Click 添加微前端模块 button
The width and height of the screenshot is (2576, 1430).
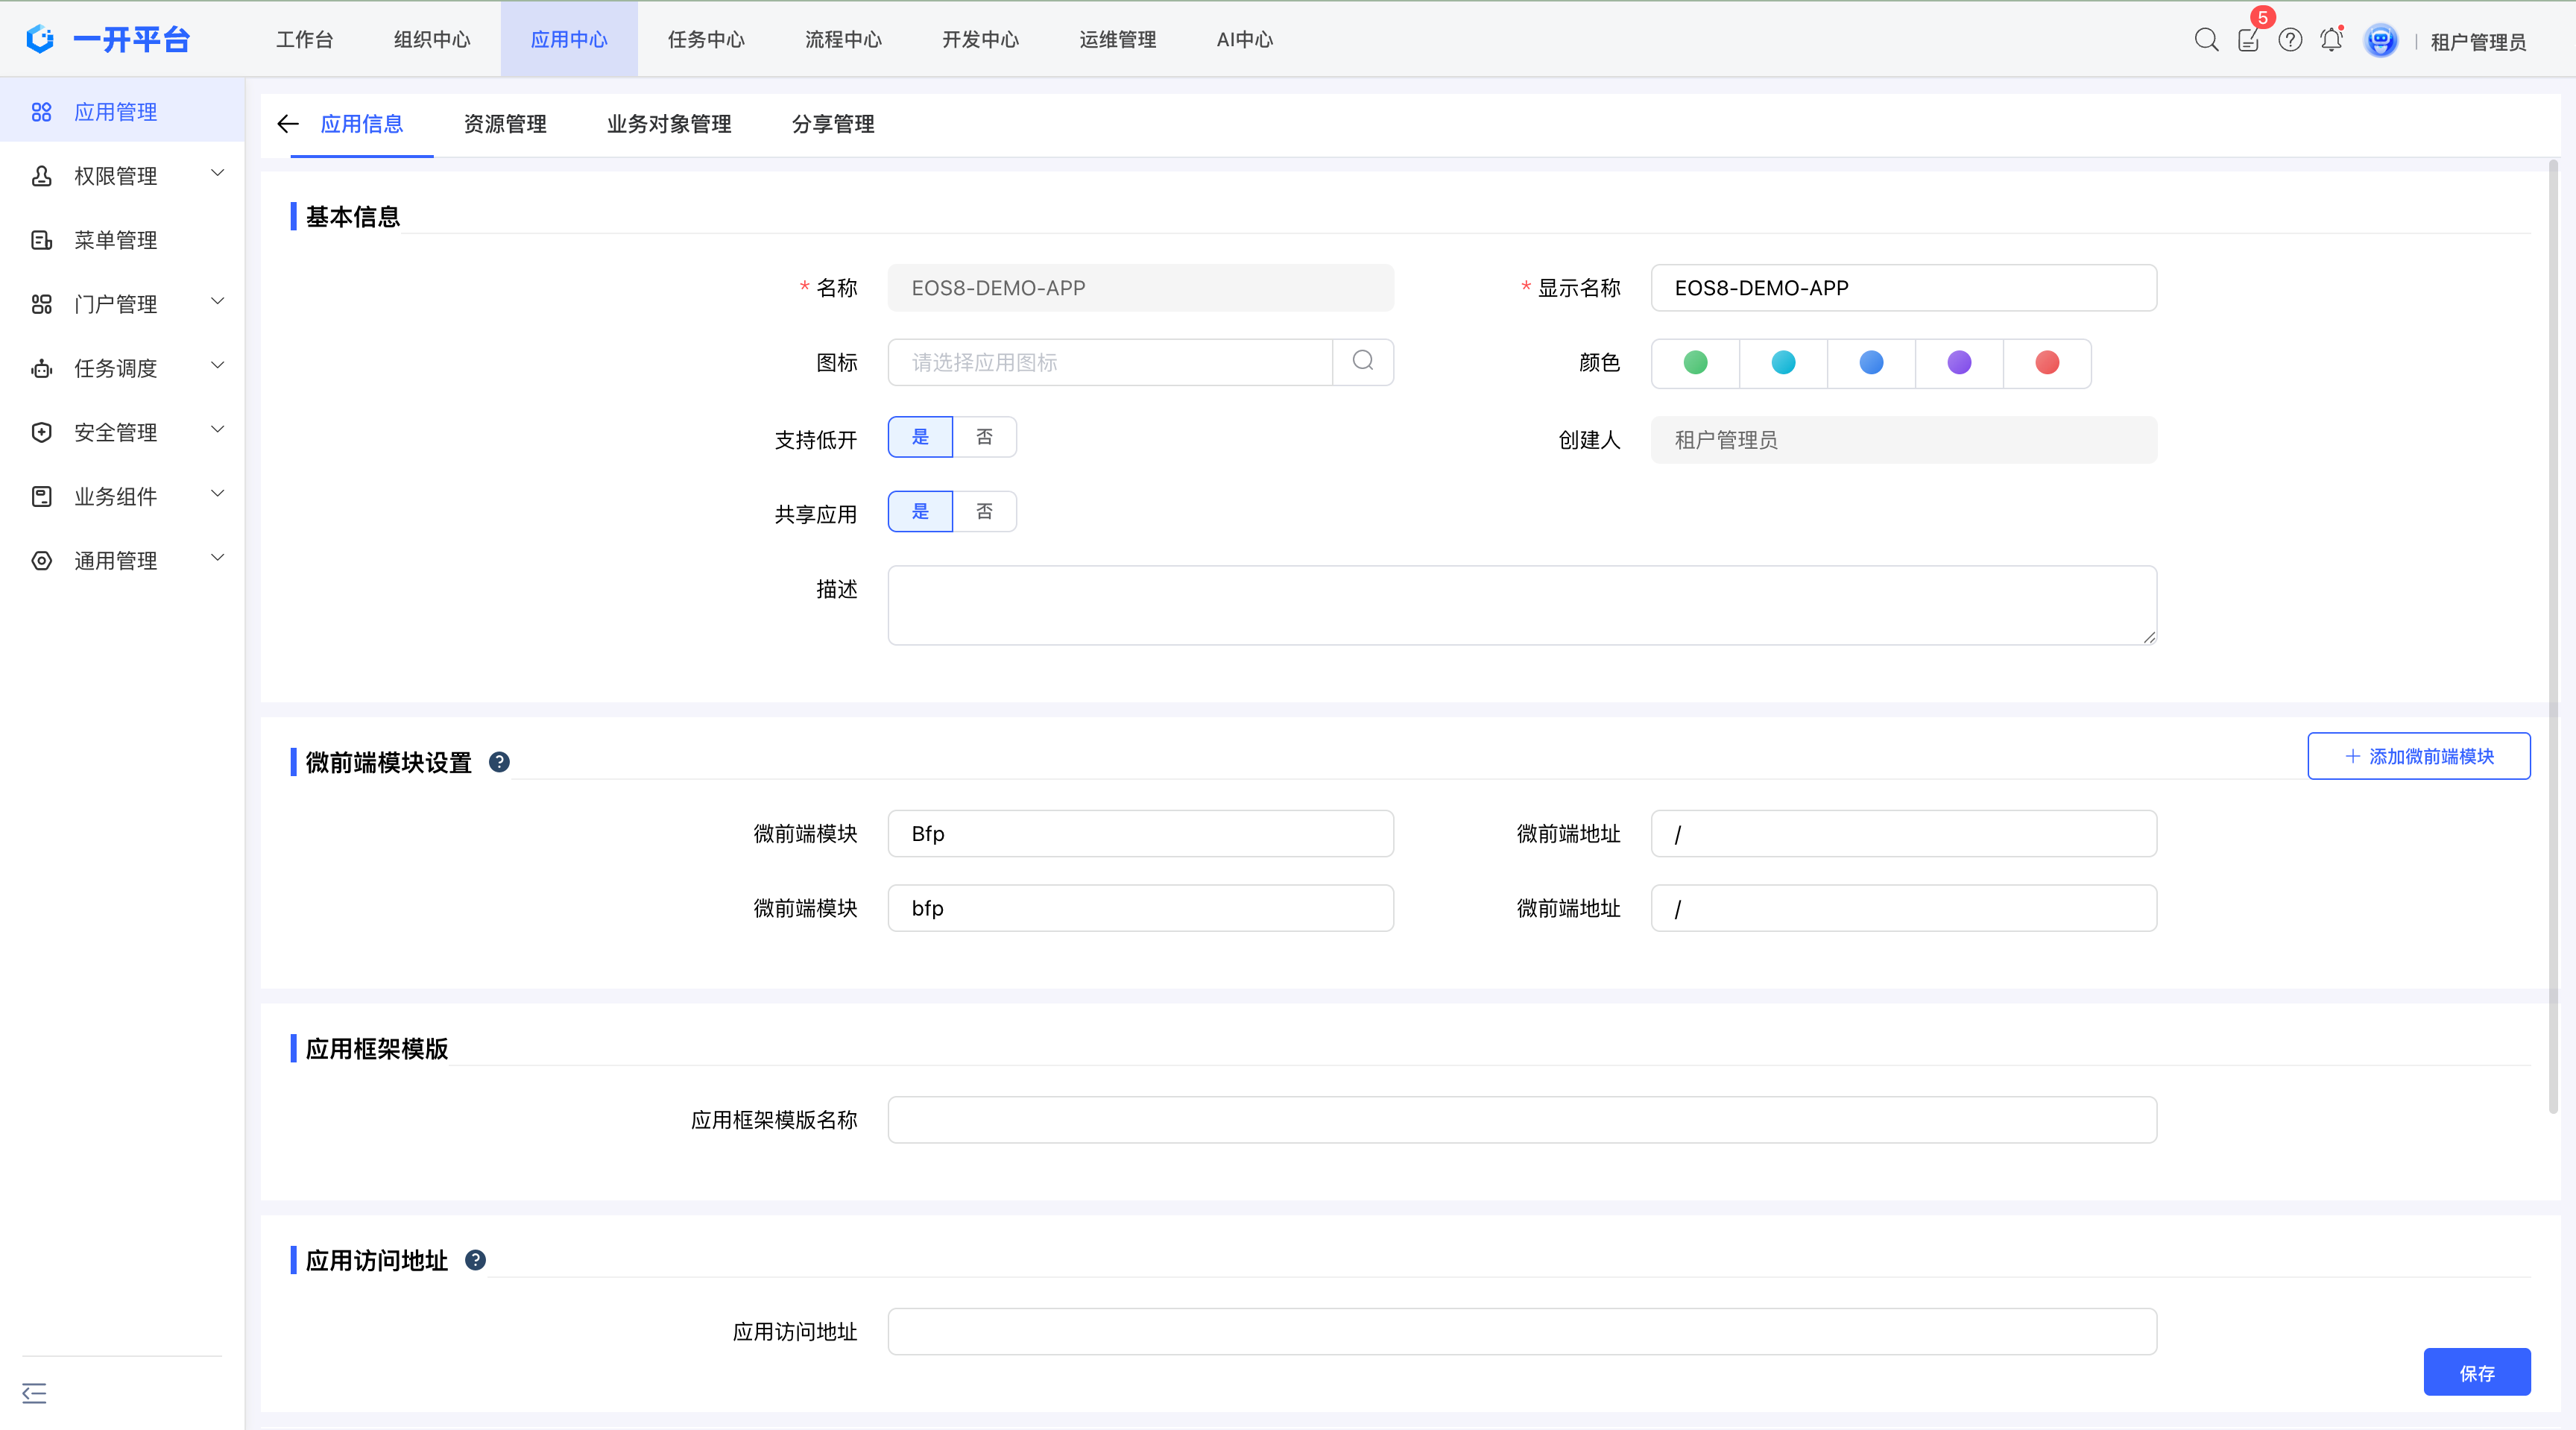pyautogui.click(x=2418, y=756)
